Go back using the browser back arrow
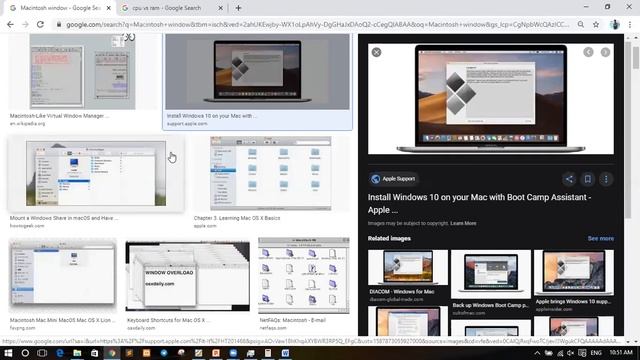The image size is (640, 360). click(10, 24)
